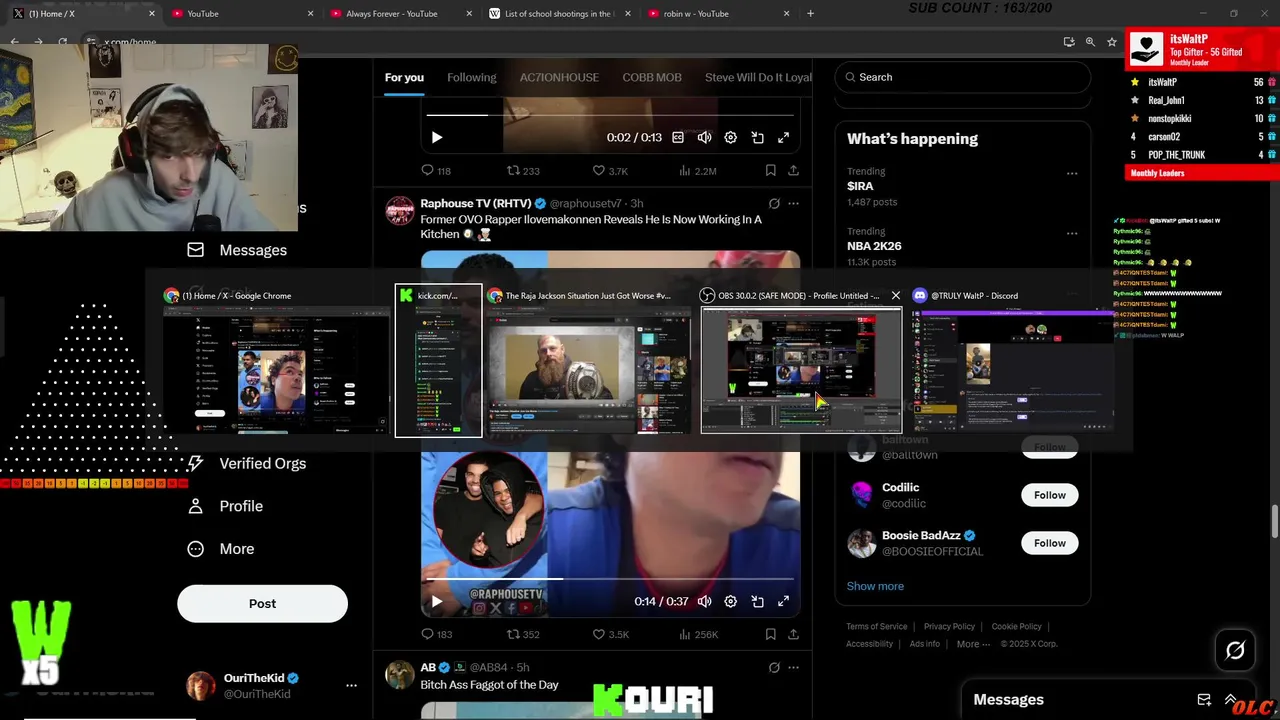1280x720 pixels.
Task: Open the Terms of Service link
Action: (x=877, y=627)
